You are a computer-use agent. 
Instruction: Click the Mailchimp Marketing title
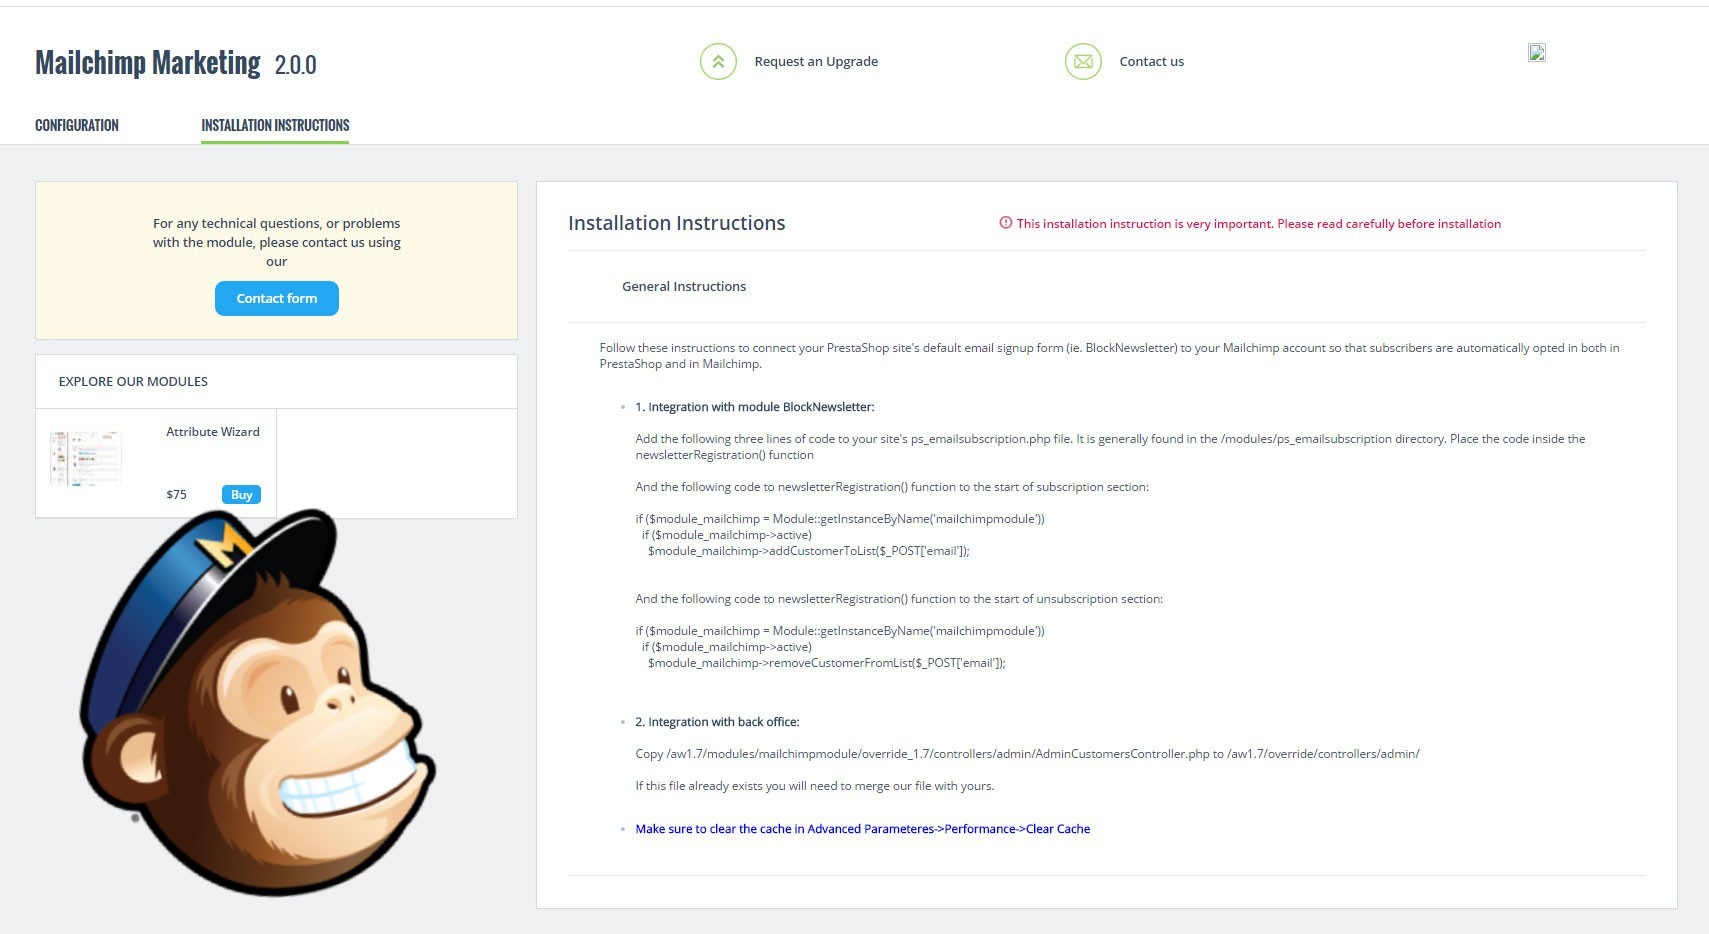(148, 63)
